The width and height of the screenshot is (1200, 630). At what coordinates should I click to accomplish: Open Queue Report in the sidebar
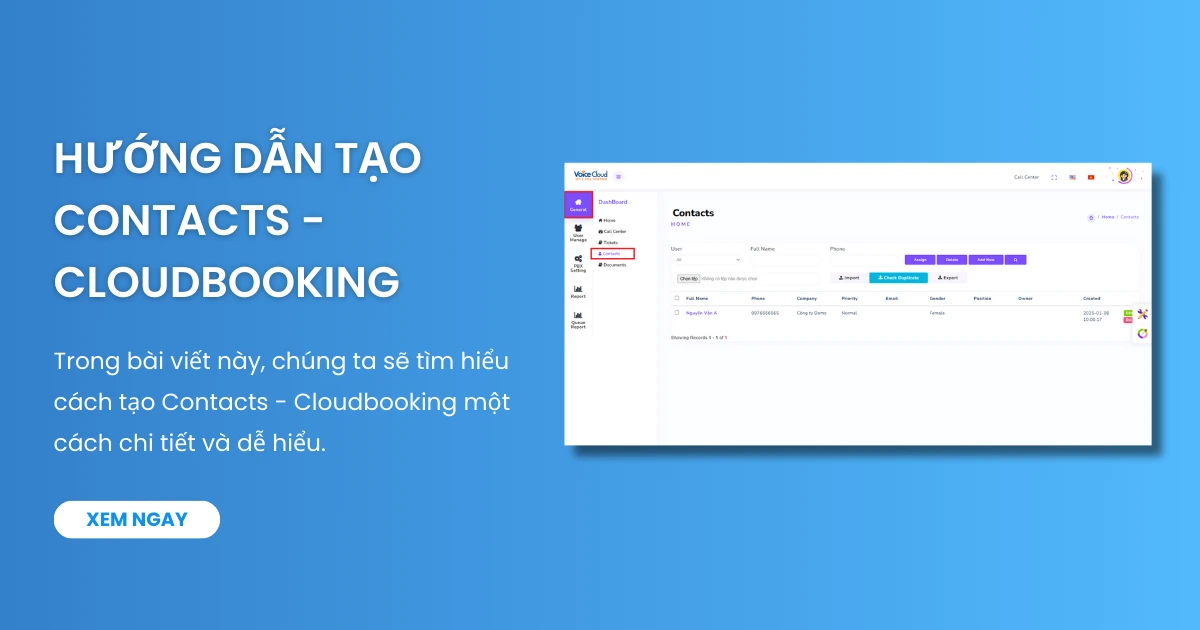click(578, 320)
